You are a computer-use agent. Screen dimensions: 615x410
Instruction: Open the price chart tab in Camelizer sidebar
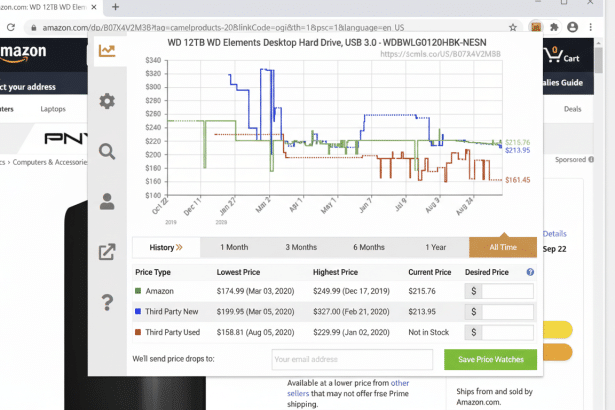click(x=107, y=51)
